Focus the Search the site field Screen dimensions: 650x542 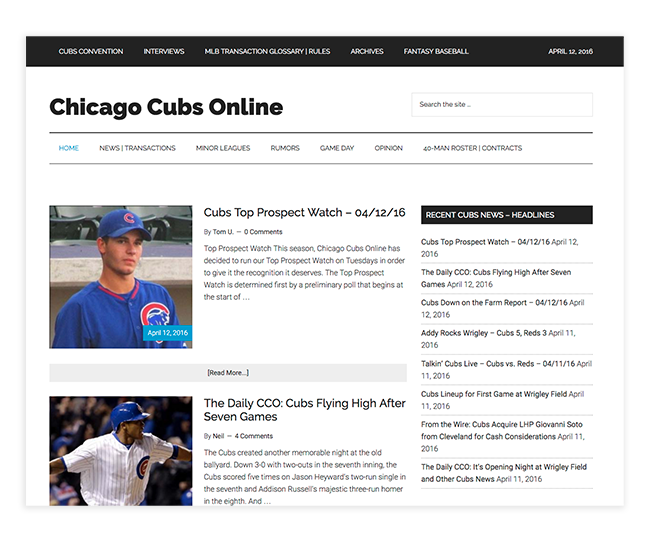[502, 105]
